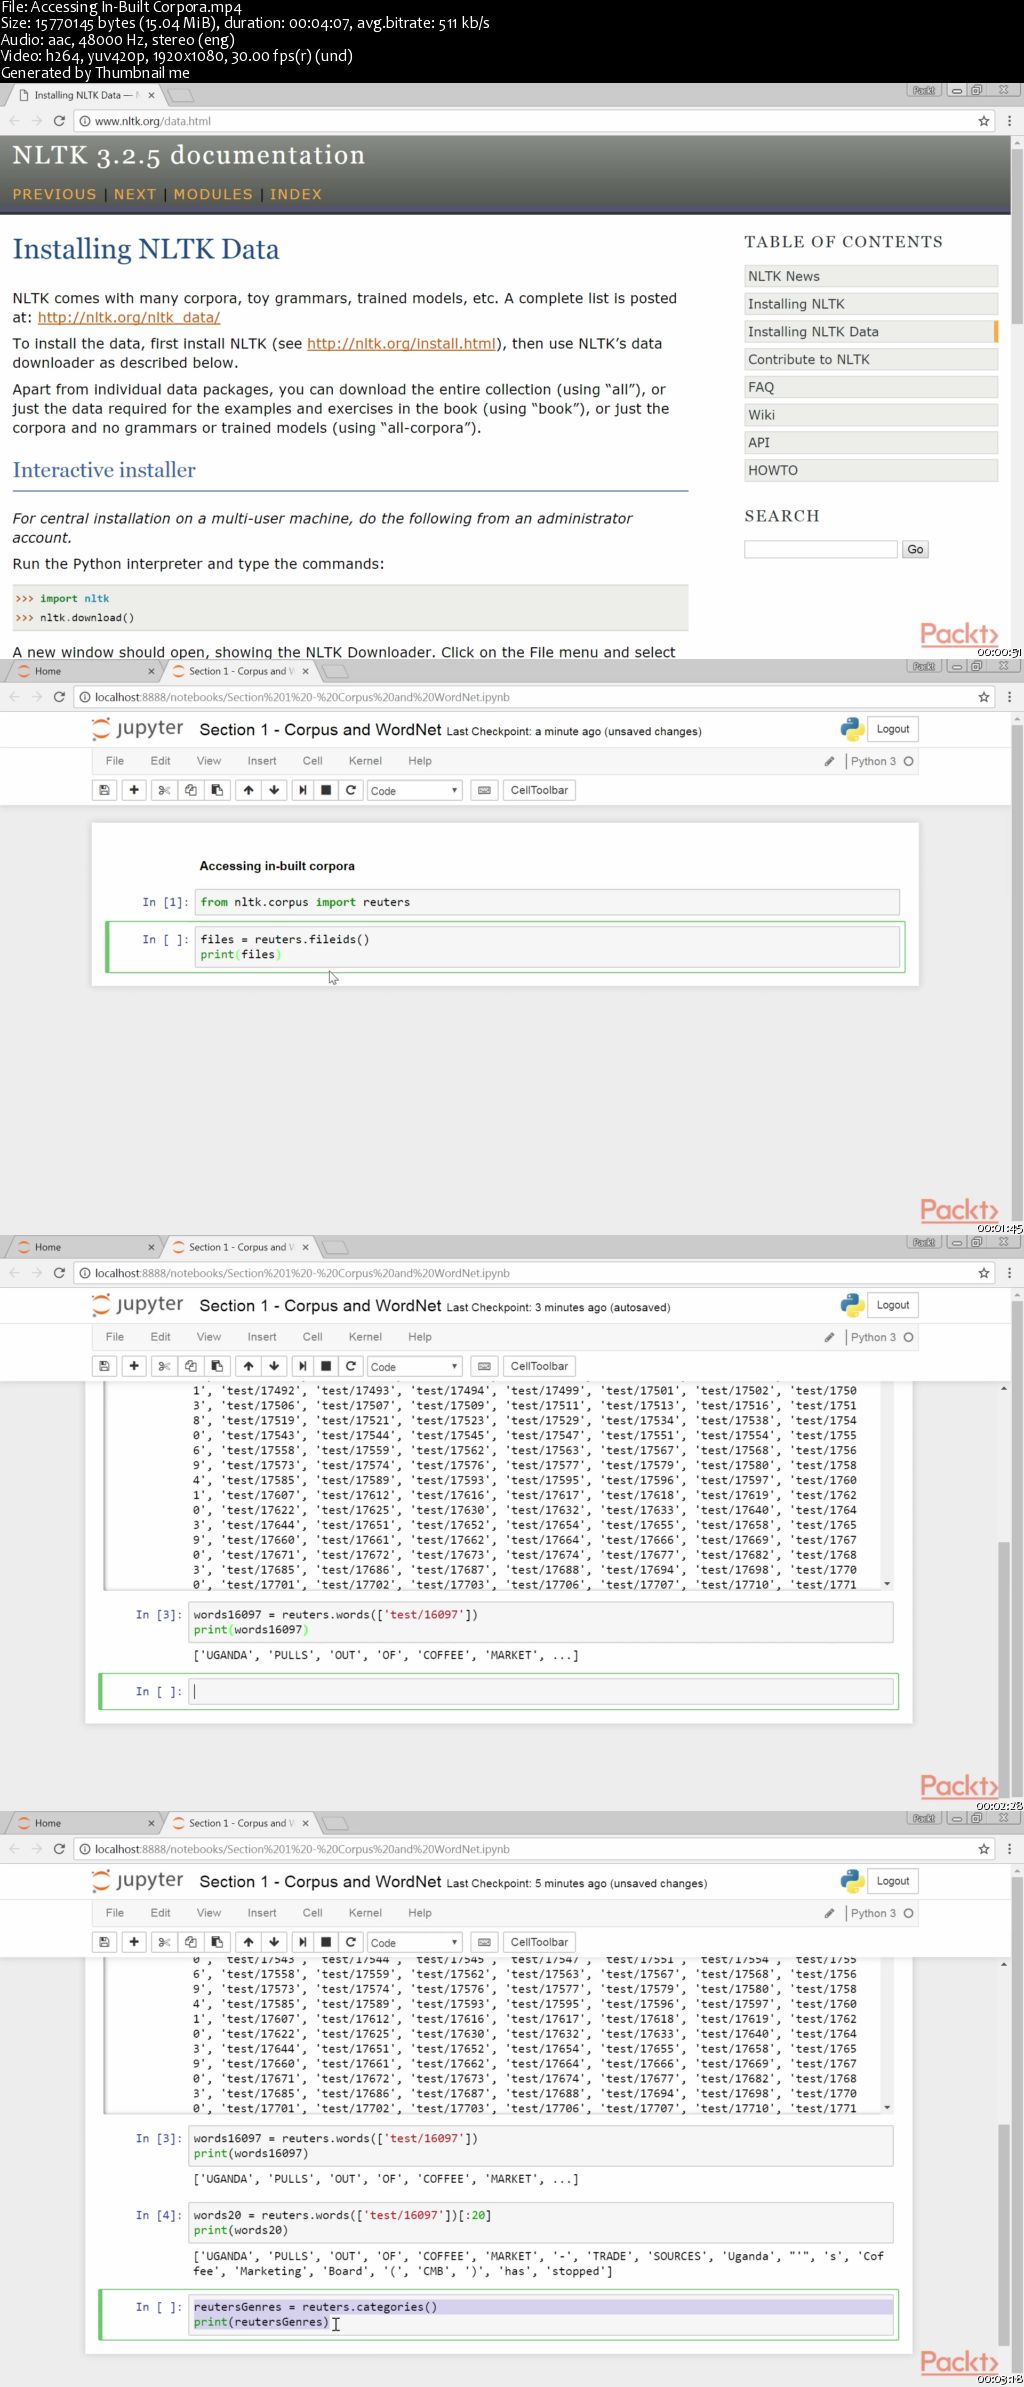Click insert cell plus icon in '5 minutes ago' notebook
The width and height of the screenshot is (1024, 2387).
point(134,1942)
